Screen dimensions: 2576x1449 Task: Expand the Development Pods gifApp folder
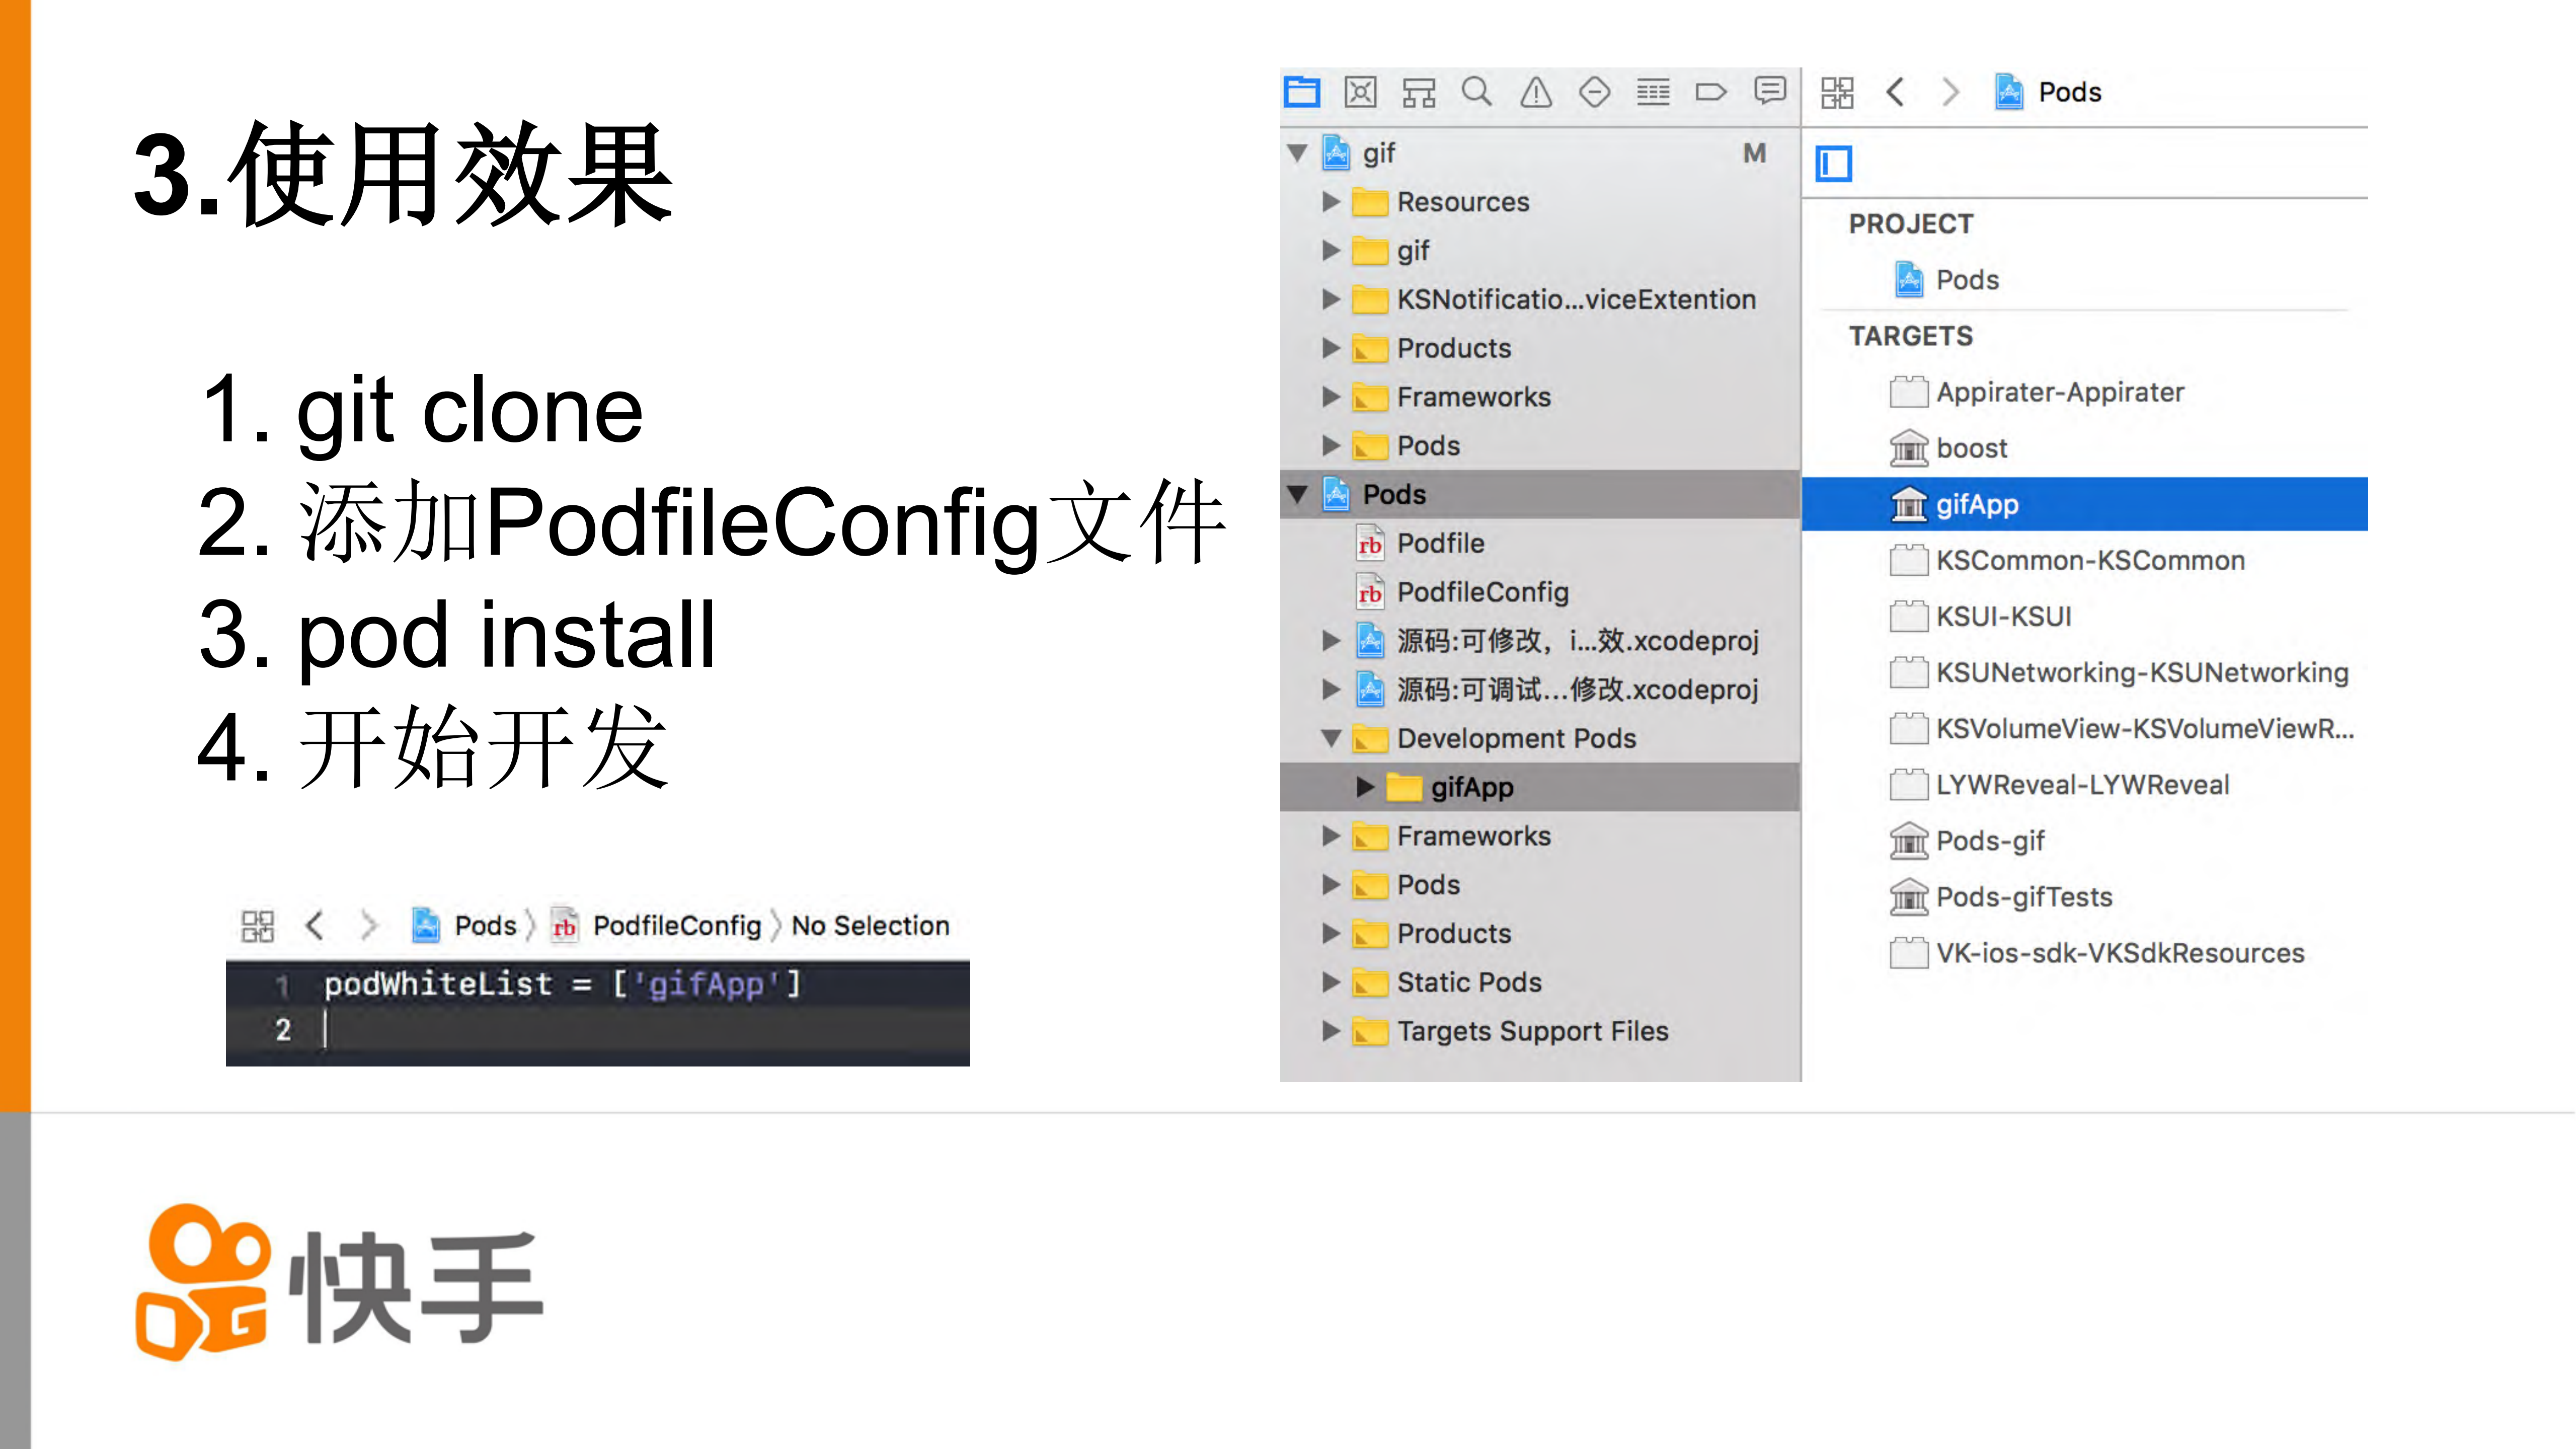pyautogui.click(x=1365, y=787)
